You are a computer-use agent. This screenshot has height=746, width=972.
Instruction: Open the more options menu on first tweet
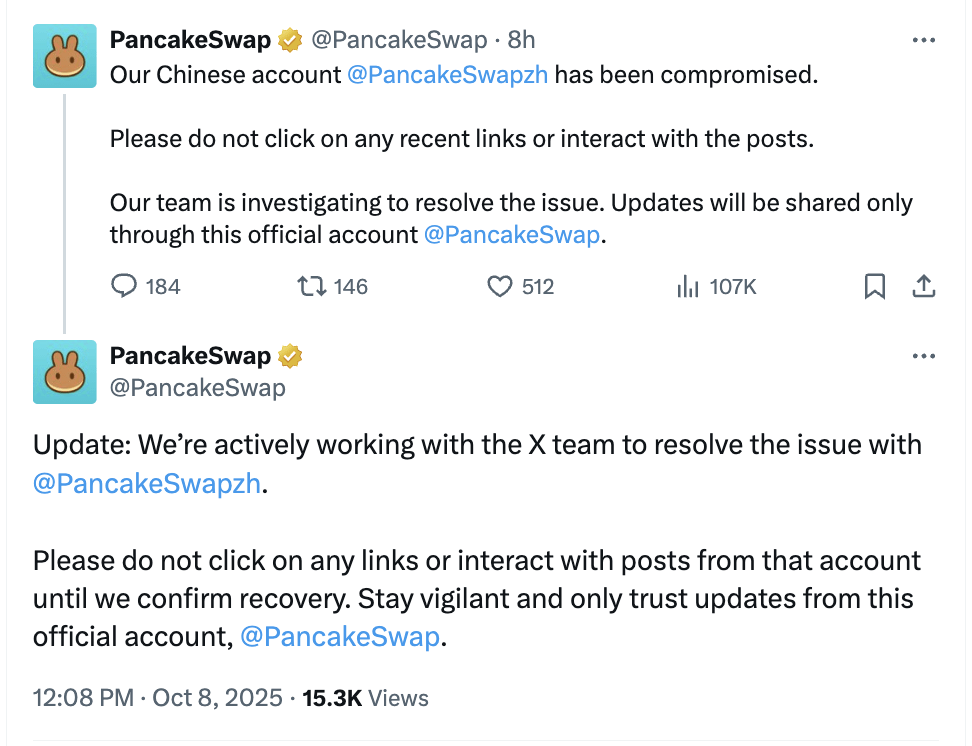[x=924, y=40]
